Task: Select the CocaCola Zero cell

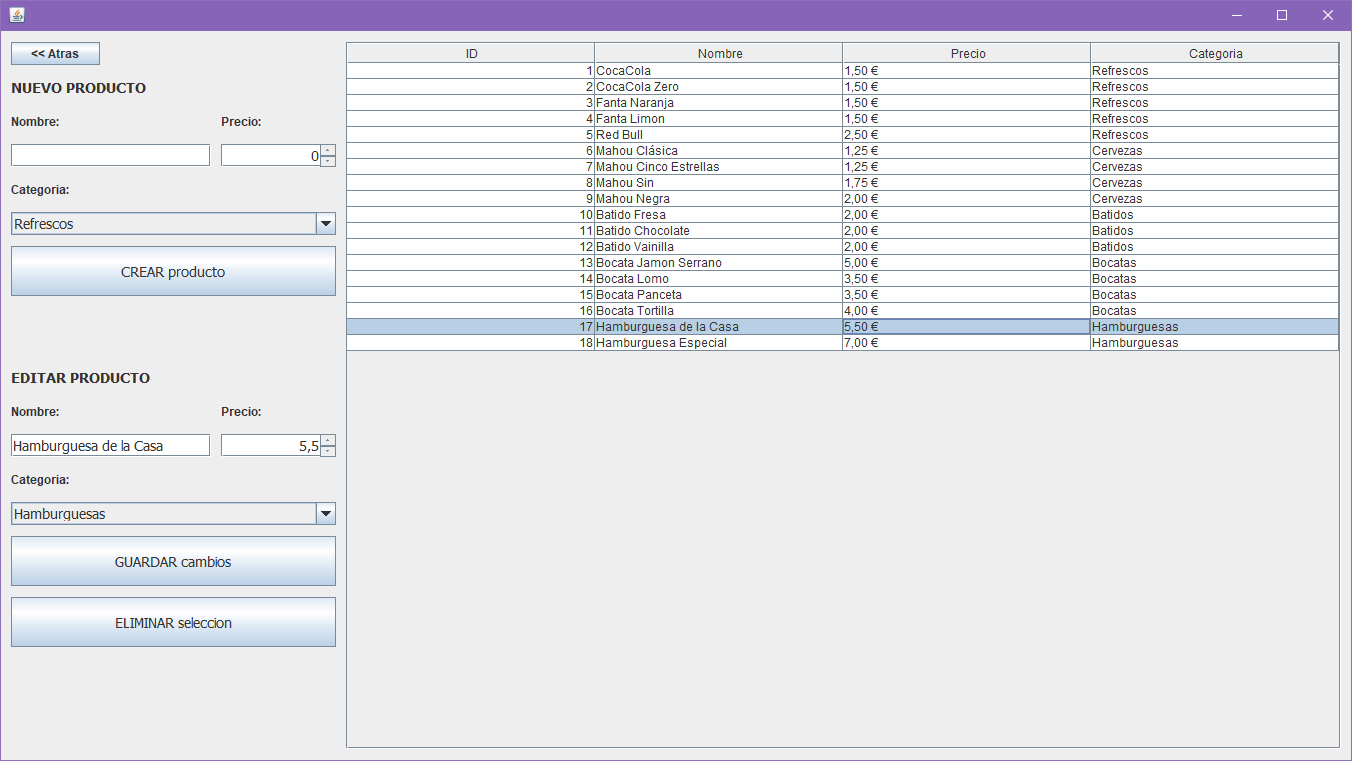Action: pos(719,87)
